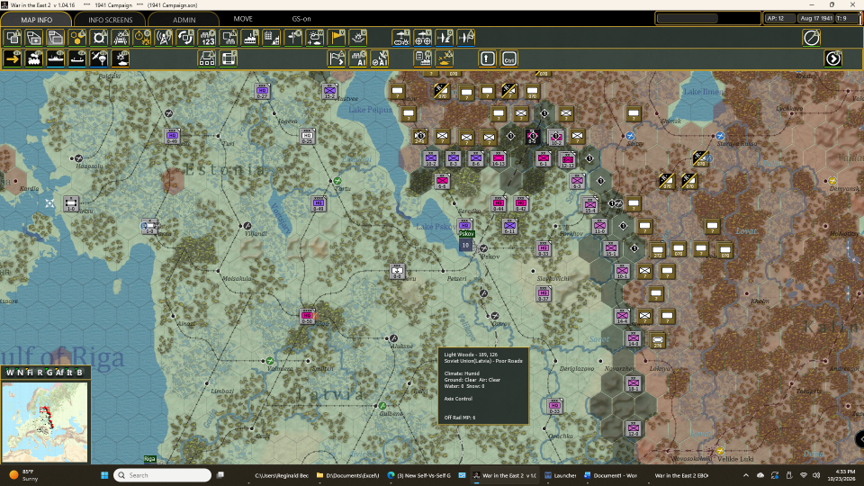
Task: Click the radio tower toolbar icon
Action: [164, 37]
